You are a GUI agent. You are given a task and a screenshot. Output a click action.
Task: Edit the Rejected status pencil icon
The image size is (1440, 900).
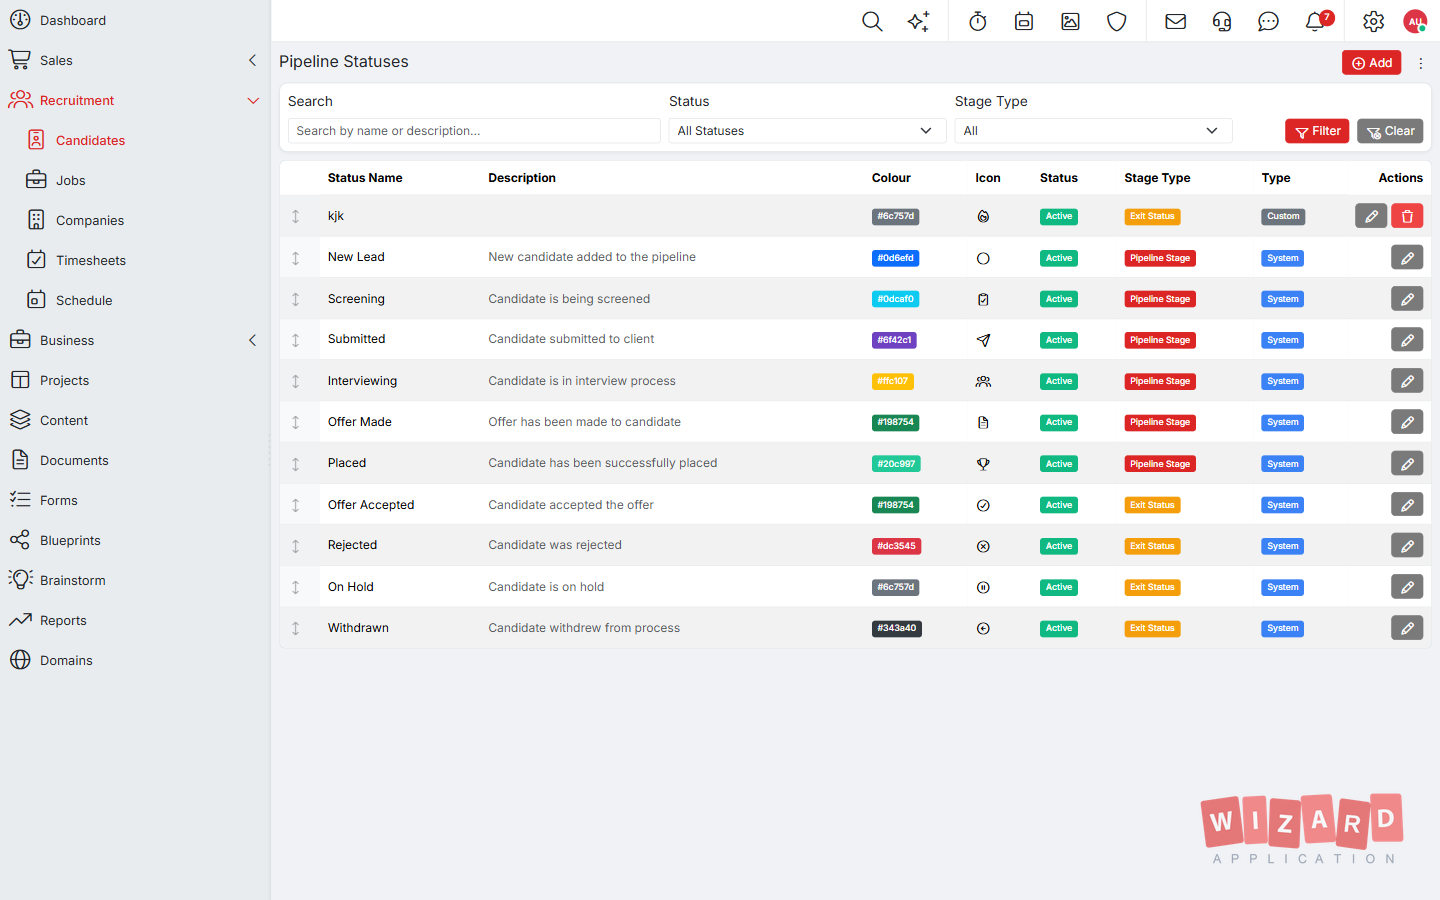coord(1407,546)
